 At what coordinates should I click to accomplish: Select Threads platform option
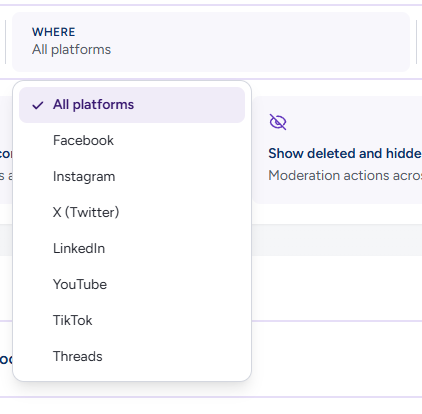pyautogui.click(x=132, y=357)
